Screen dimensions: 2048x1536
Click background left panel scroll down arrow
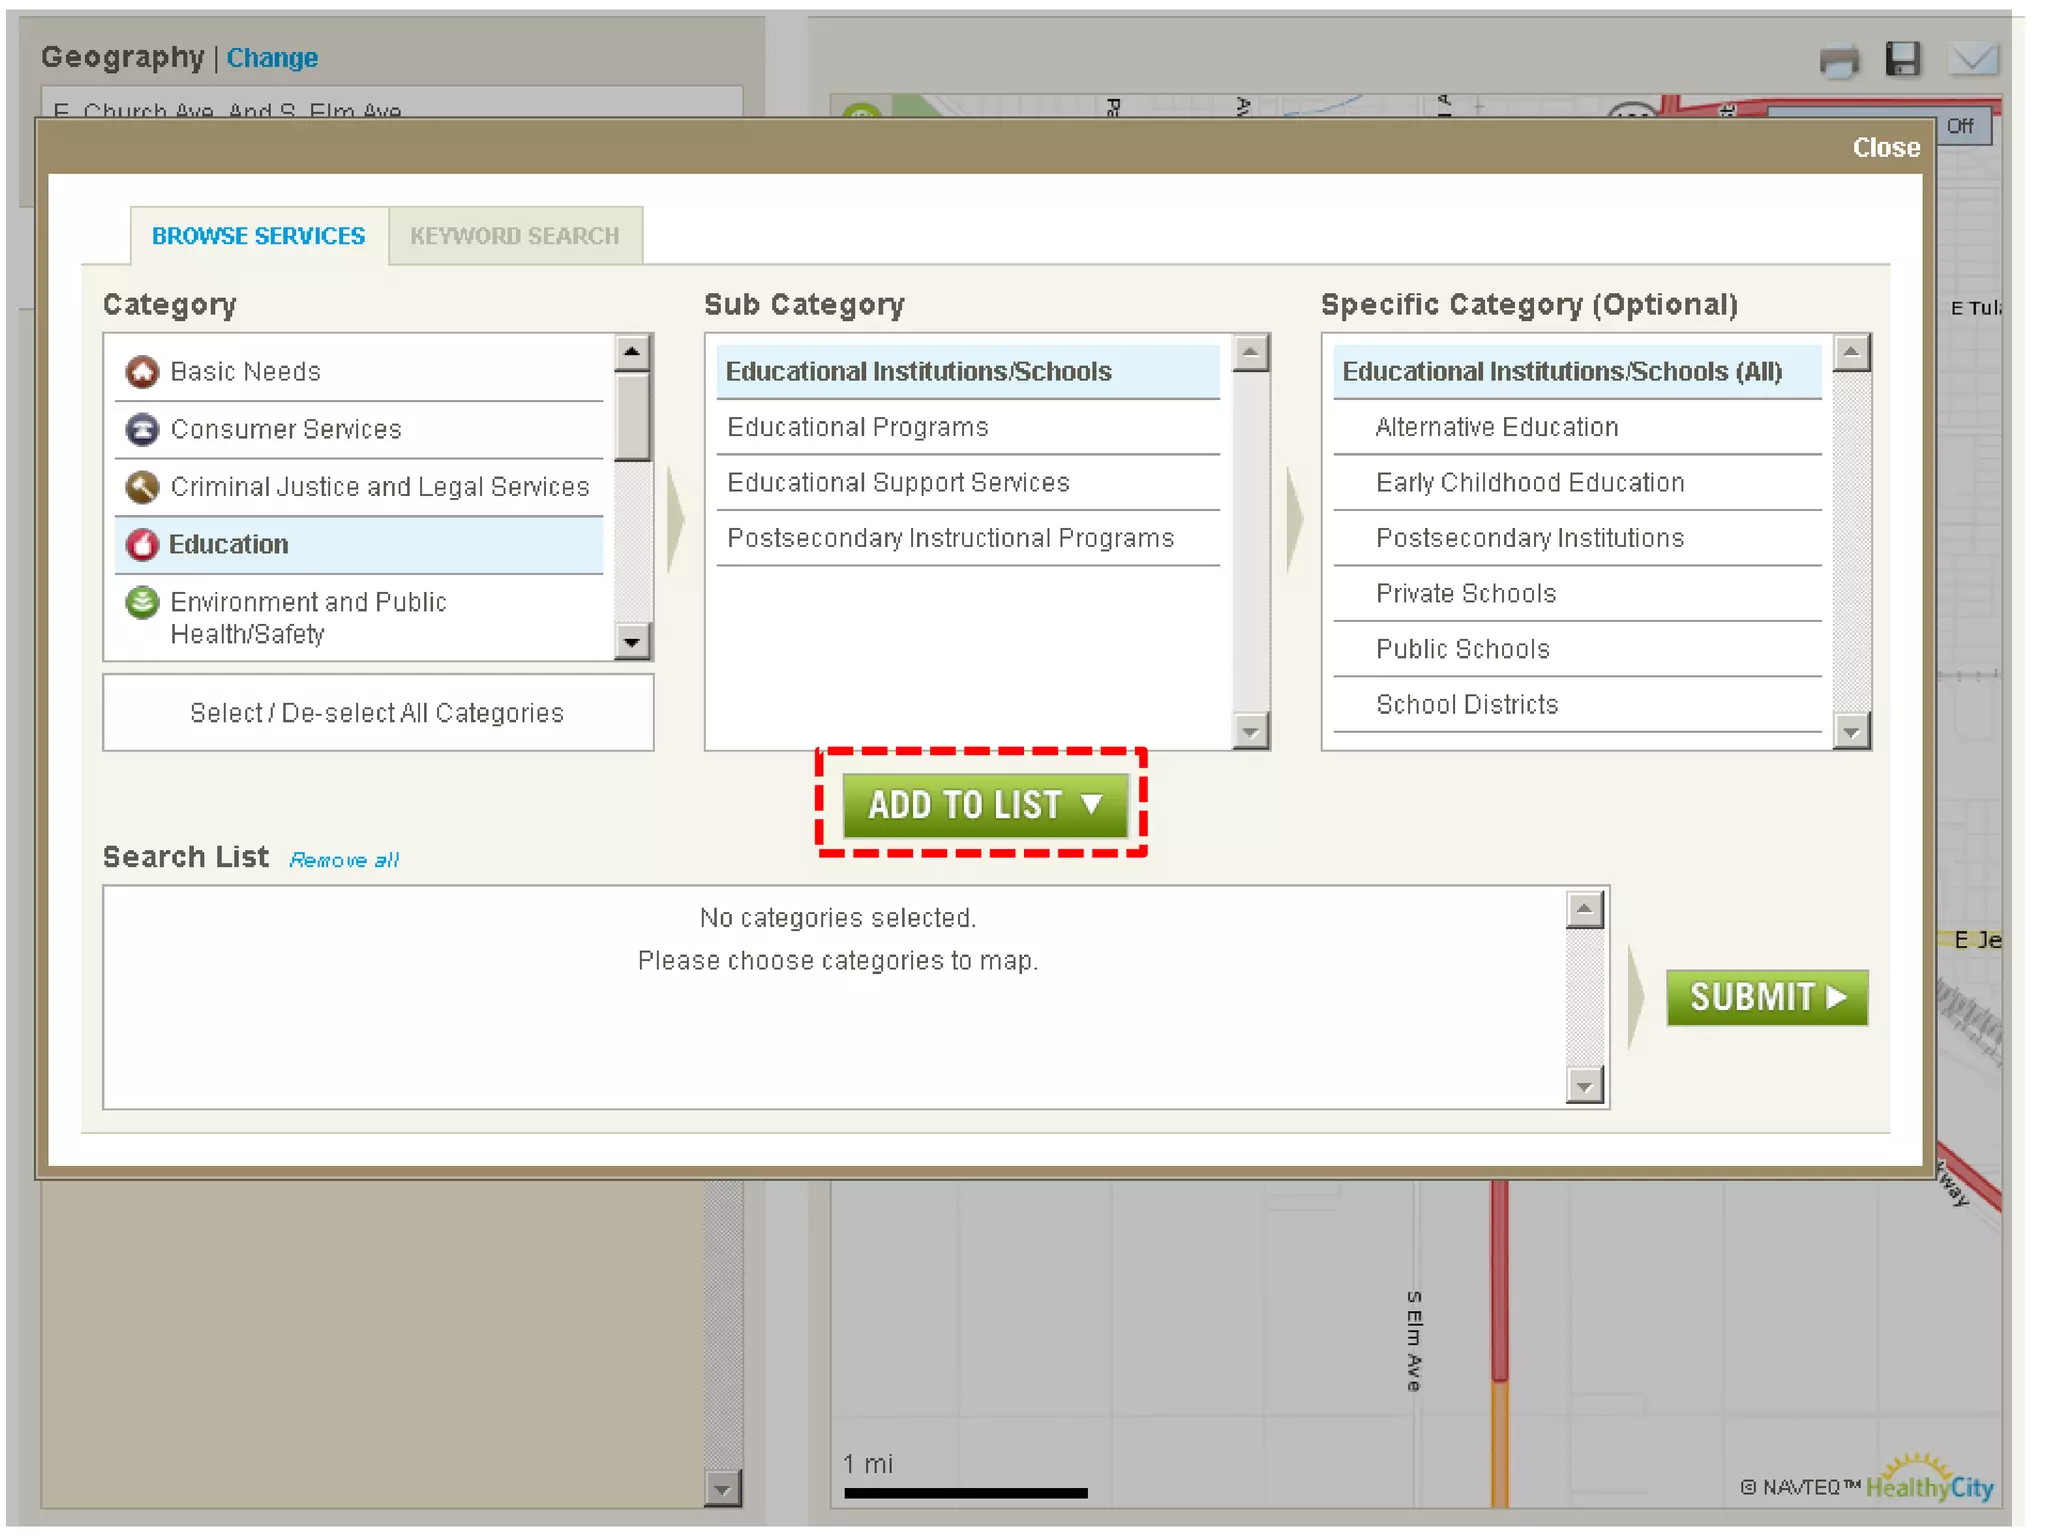pos(723,1488)
